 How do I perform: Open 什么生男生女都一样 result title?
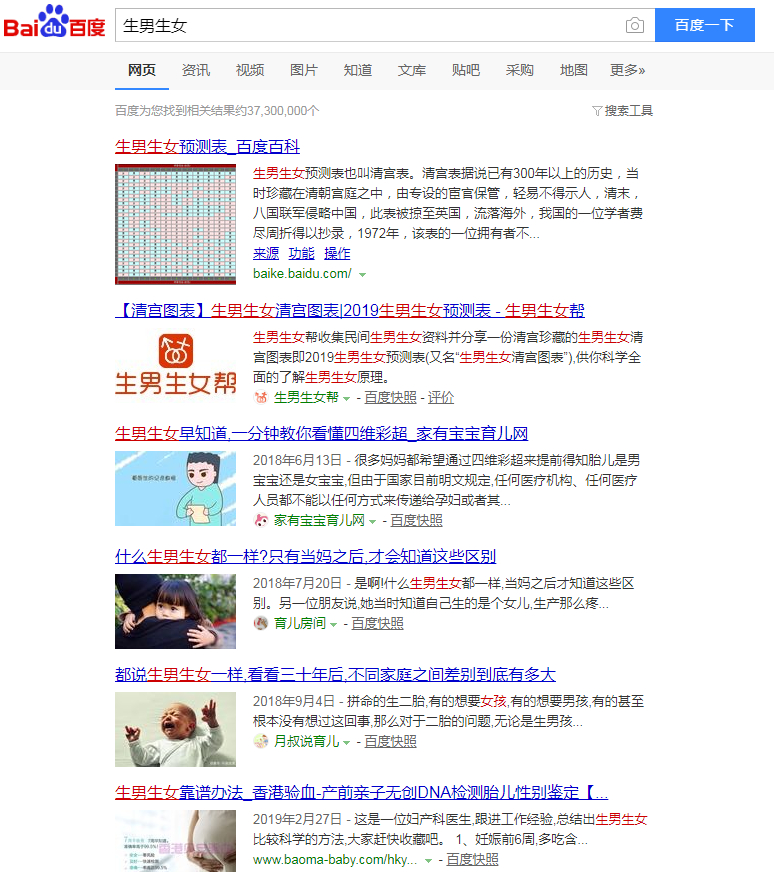pyautogui.click(x=305, y=556)
